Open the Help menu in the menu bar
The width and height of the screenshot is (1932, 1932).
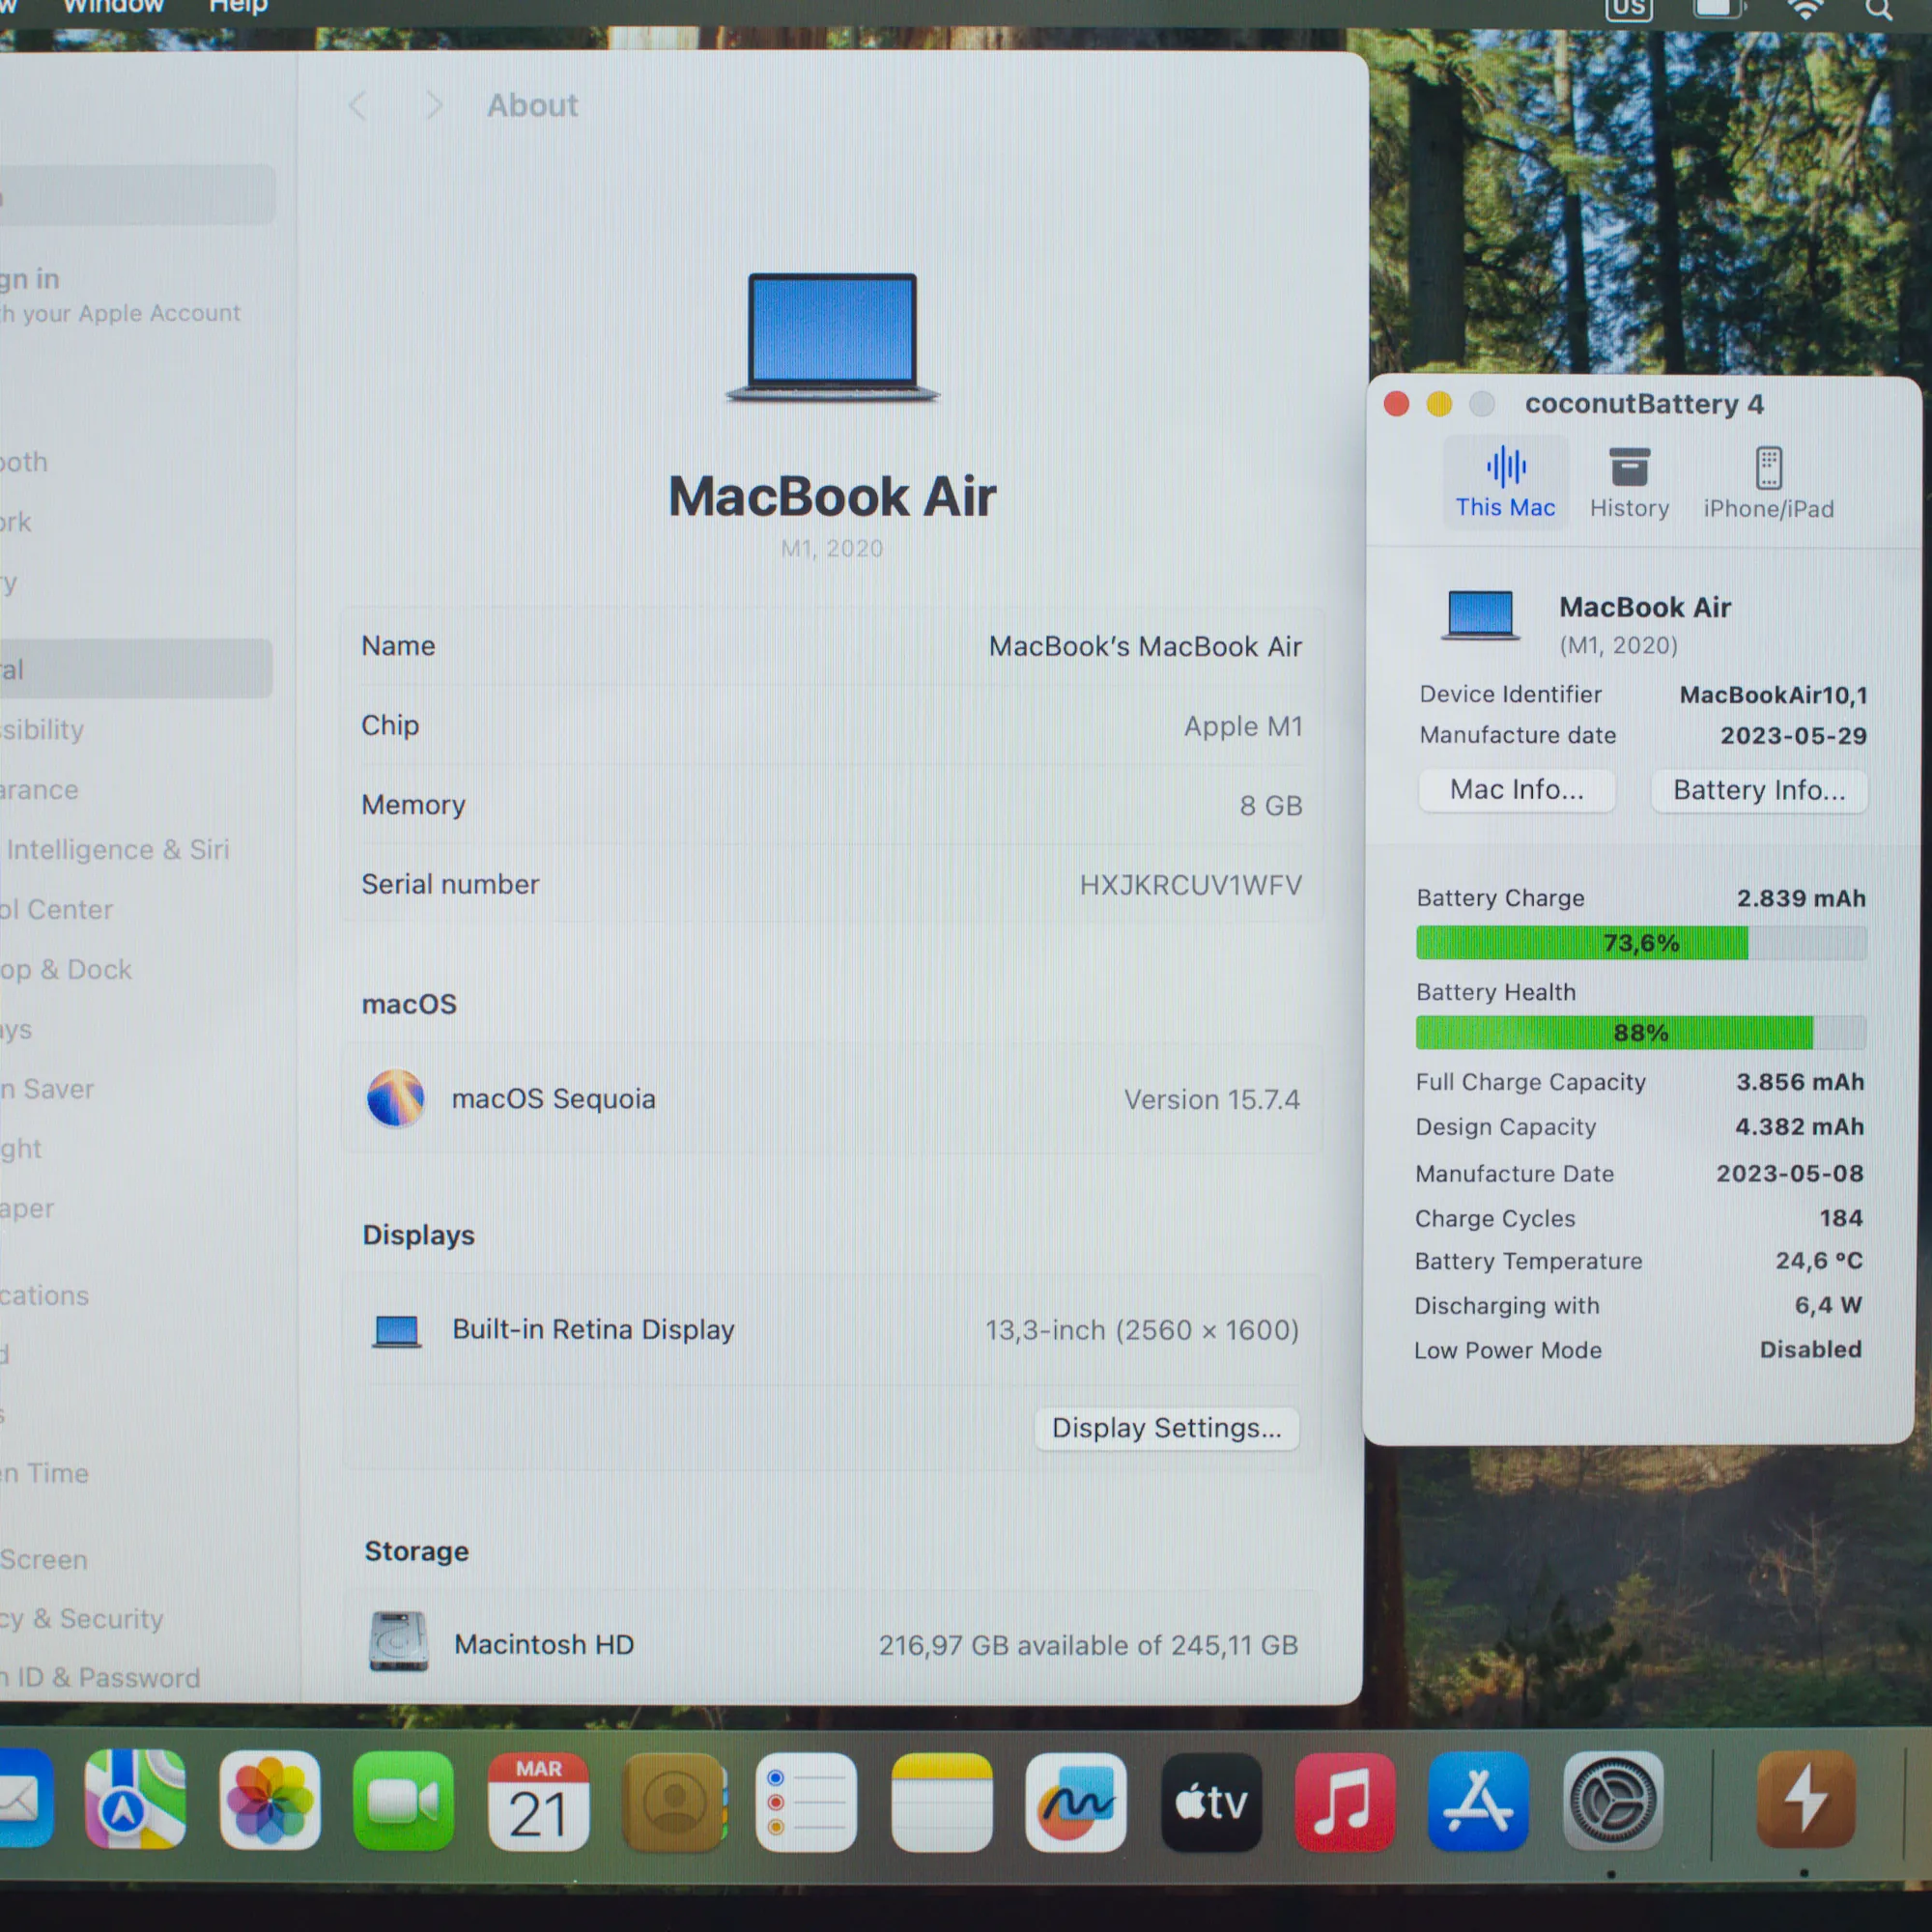pyautogui.click(x=238, y=6)
